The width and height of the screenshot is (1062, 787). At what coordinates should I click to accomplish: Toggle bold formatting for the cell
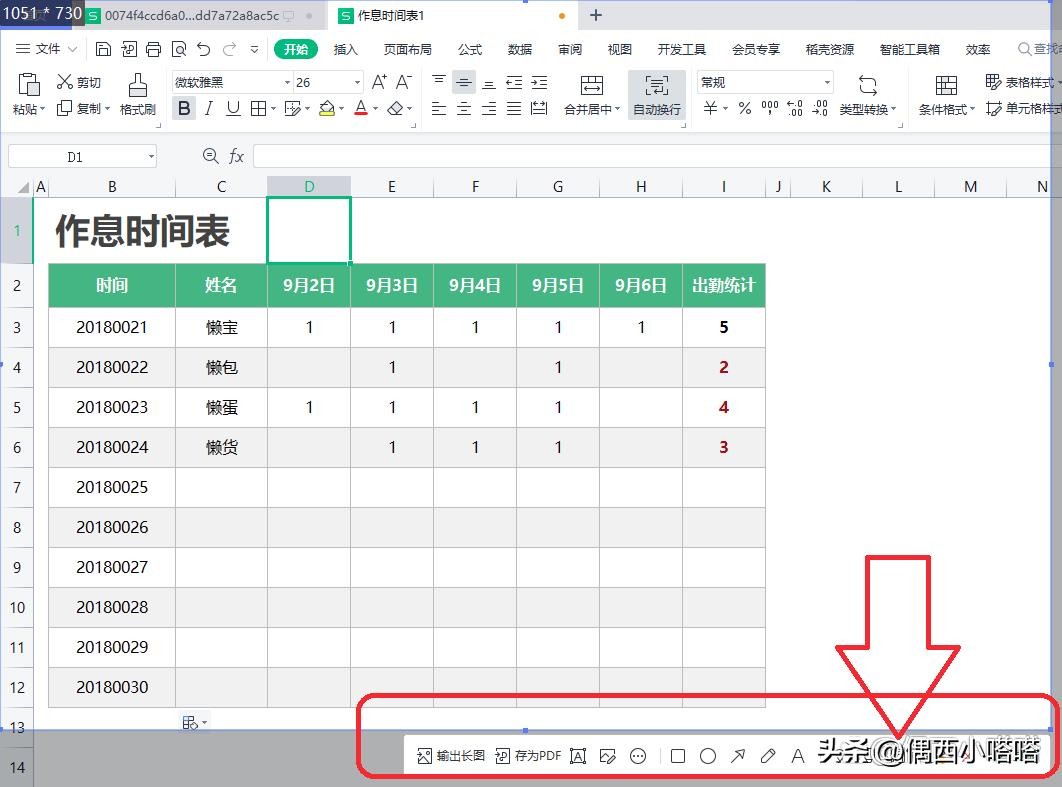tap(183, 109)
